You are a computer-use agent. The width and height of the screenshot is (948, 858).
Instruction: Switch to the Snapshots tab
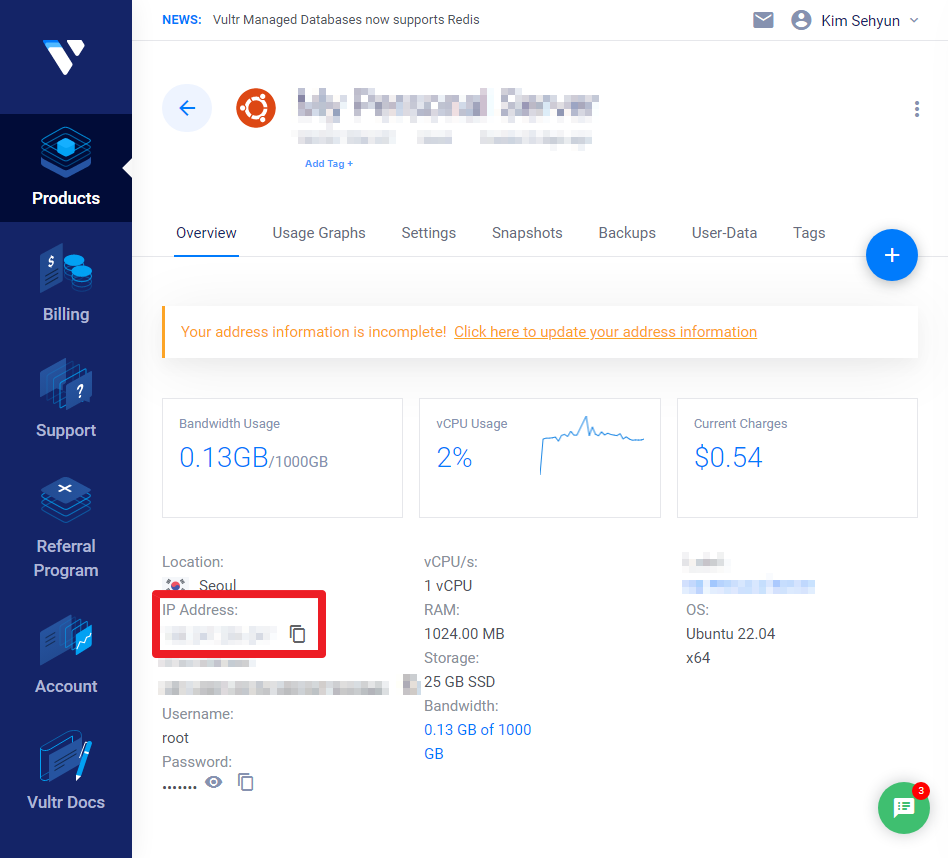(x=527, y=233)
